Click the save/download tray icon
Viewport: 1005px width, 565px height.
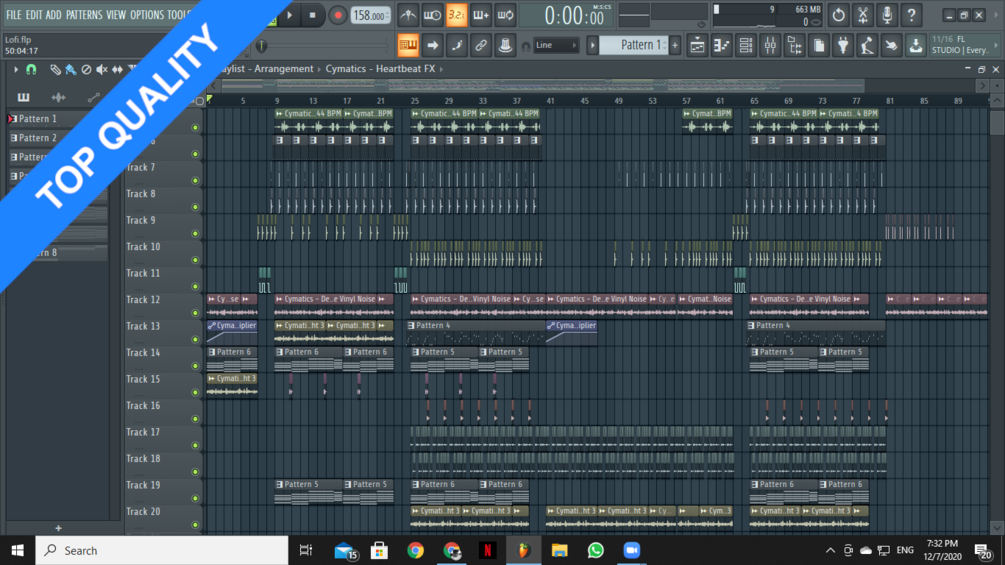(x=916, y=45)
